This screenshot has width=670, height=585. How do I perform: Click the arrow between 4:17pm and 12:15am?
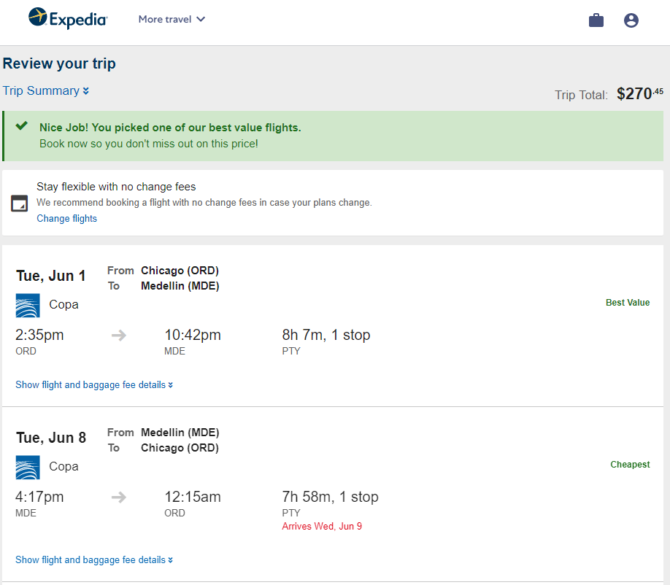click(x=119, y=497)
